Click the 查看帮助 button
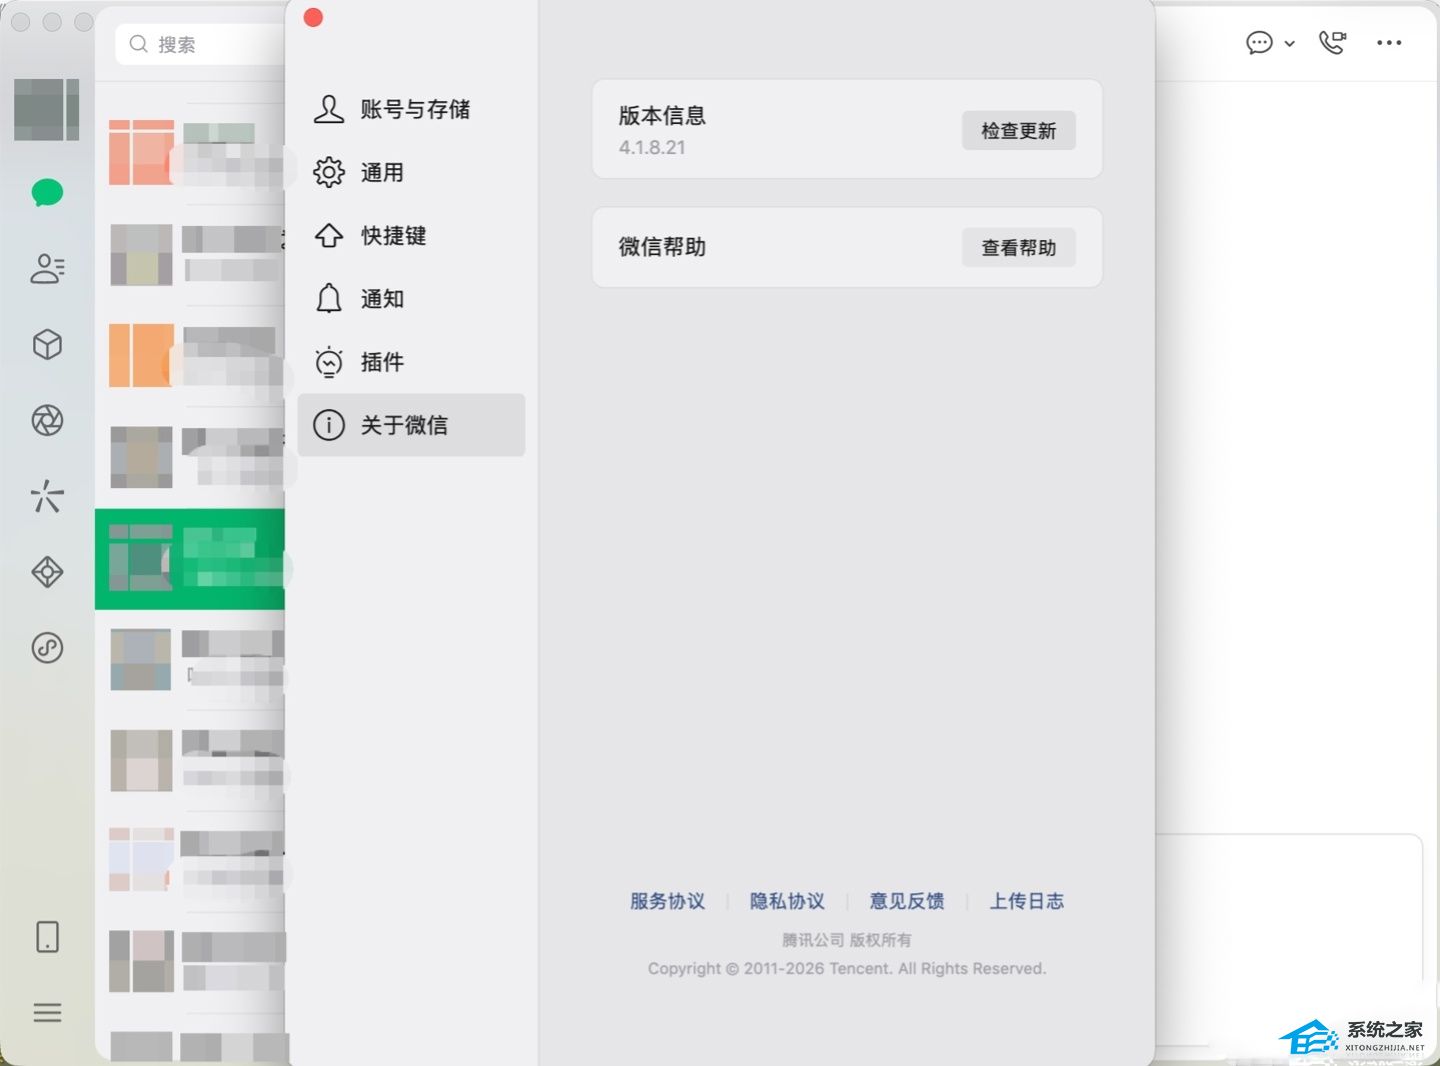 [1018, 248]
